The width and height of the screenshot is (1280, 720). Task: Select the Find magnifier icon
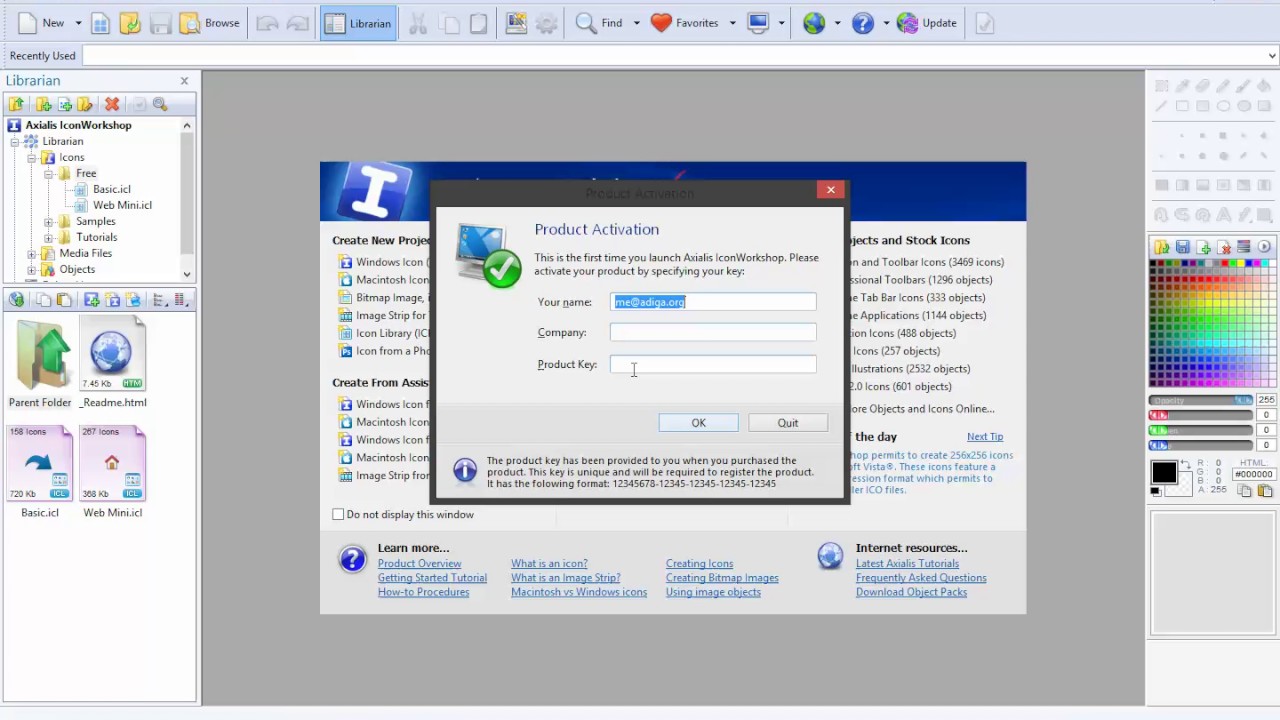(x=587, y=23)
